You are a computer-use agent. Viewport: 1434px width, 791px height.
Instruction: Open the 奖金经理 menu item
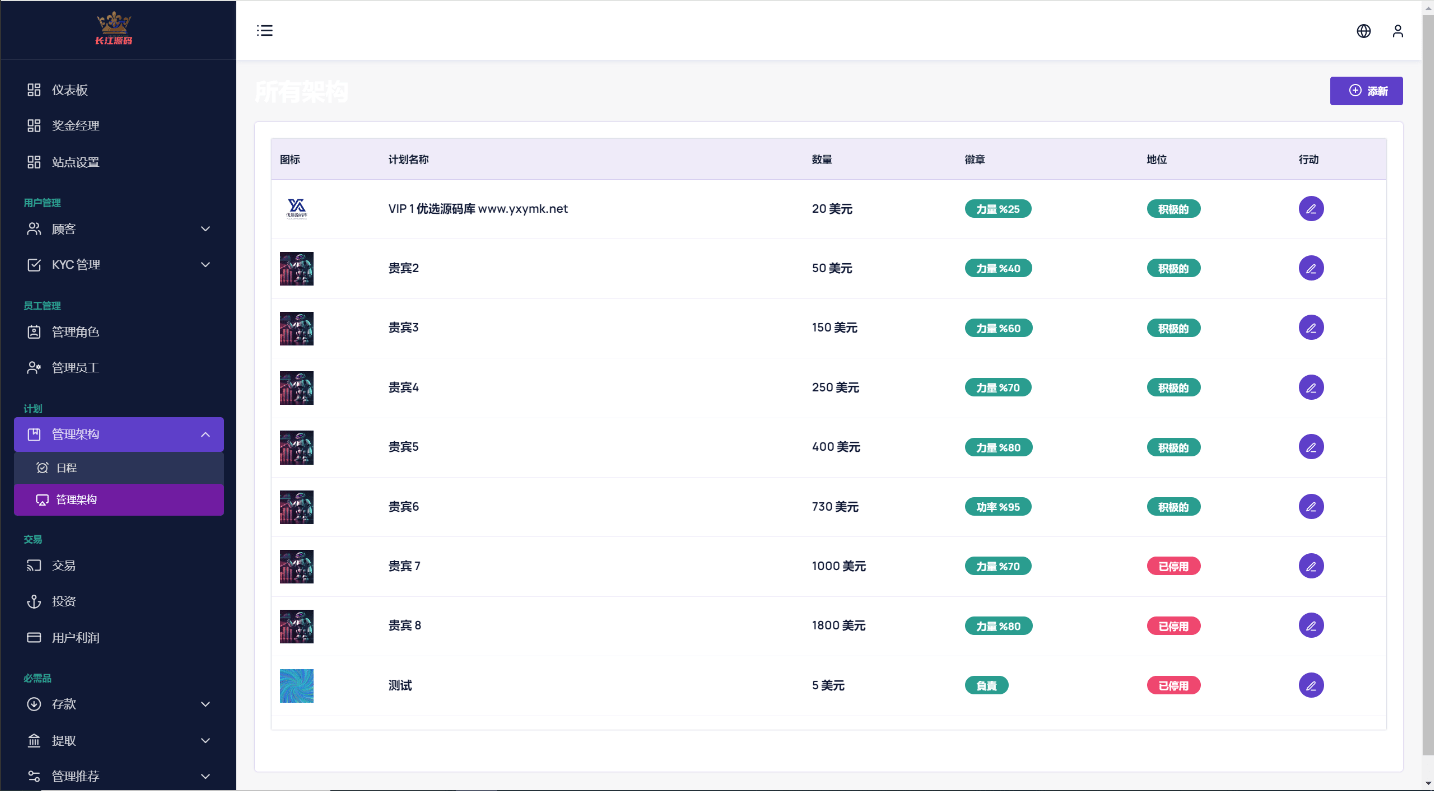(x=119, y=126)
